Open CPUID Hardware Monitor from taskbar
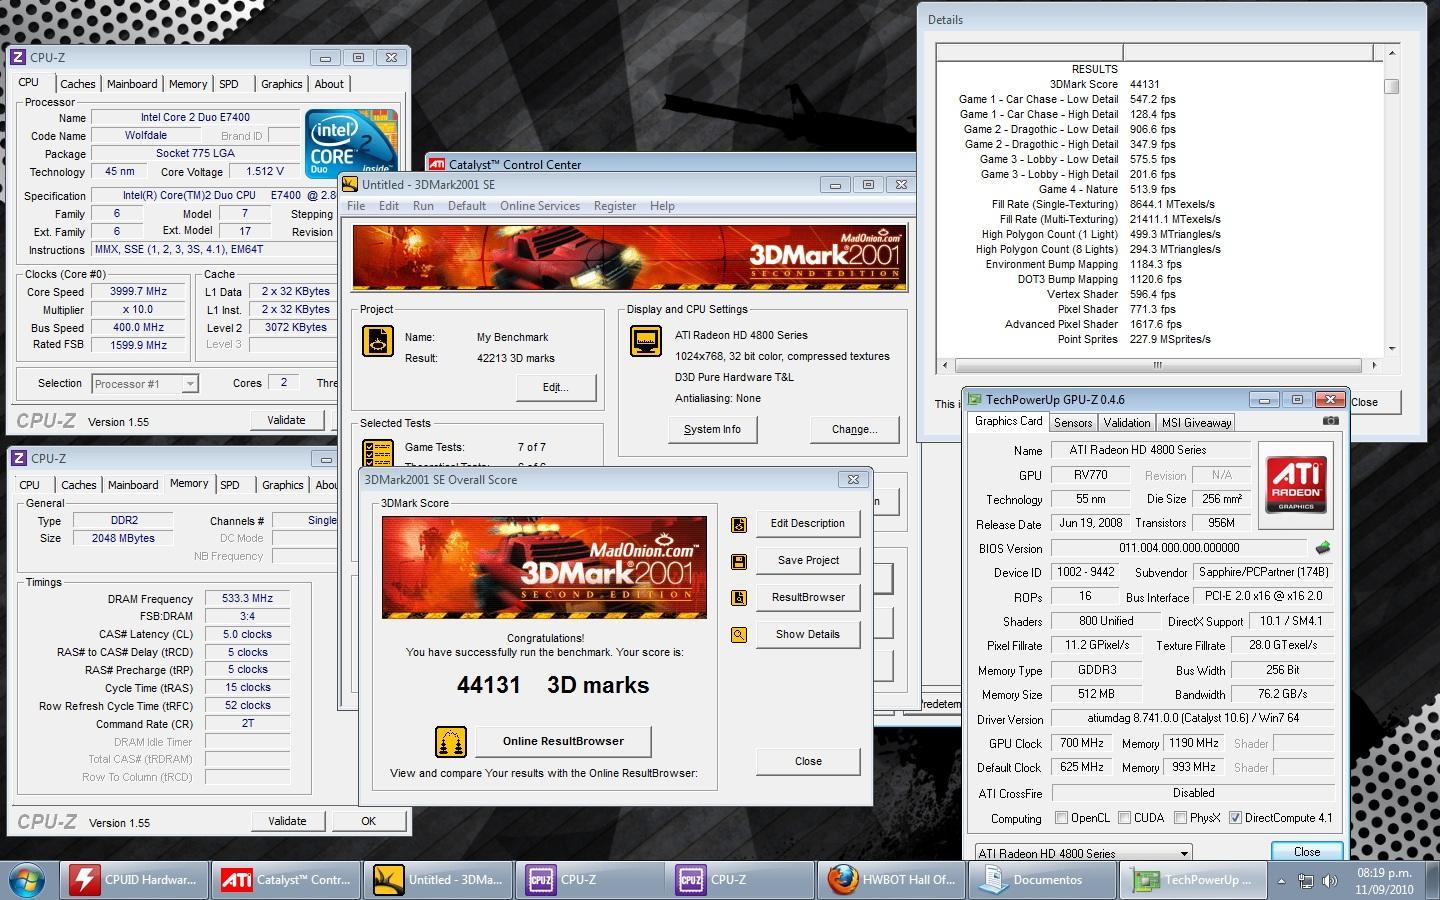1440x900 pixels. point(134,880)
